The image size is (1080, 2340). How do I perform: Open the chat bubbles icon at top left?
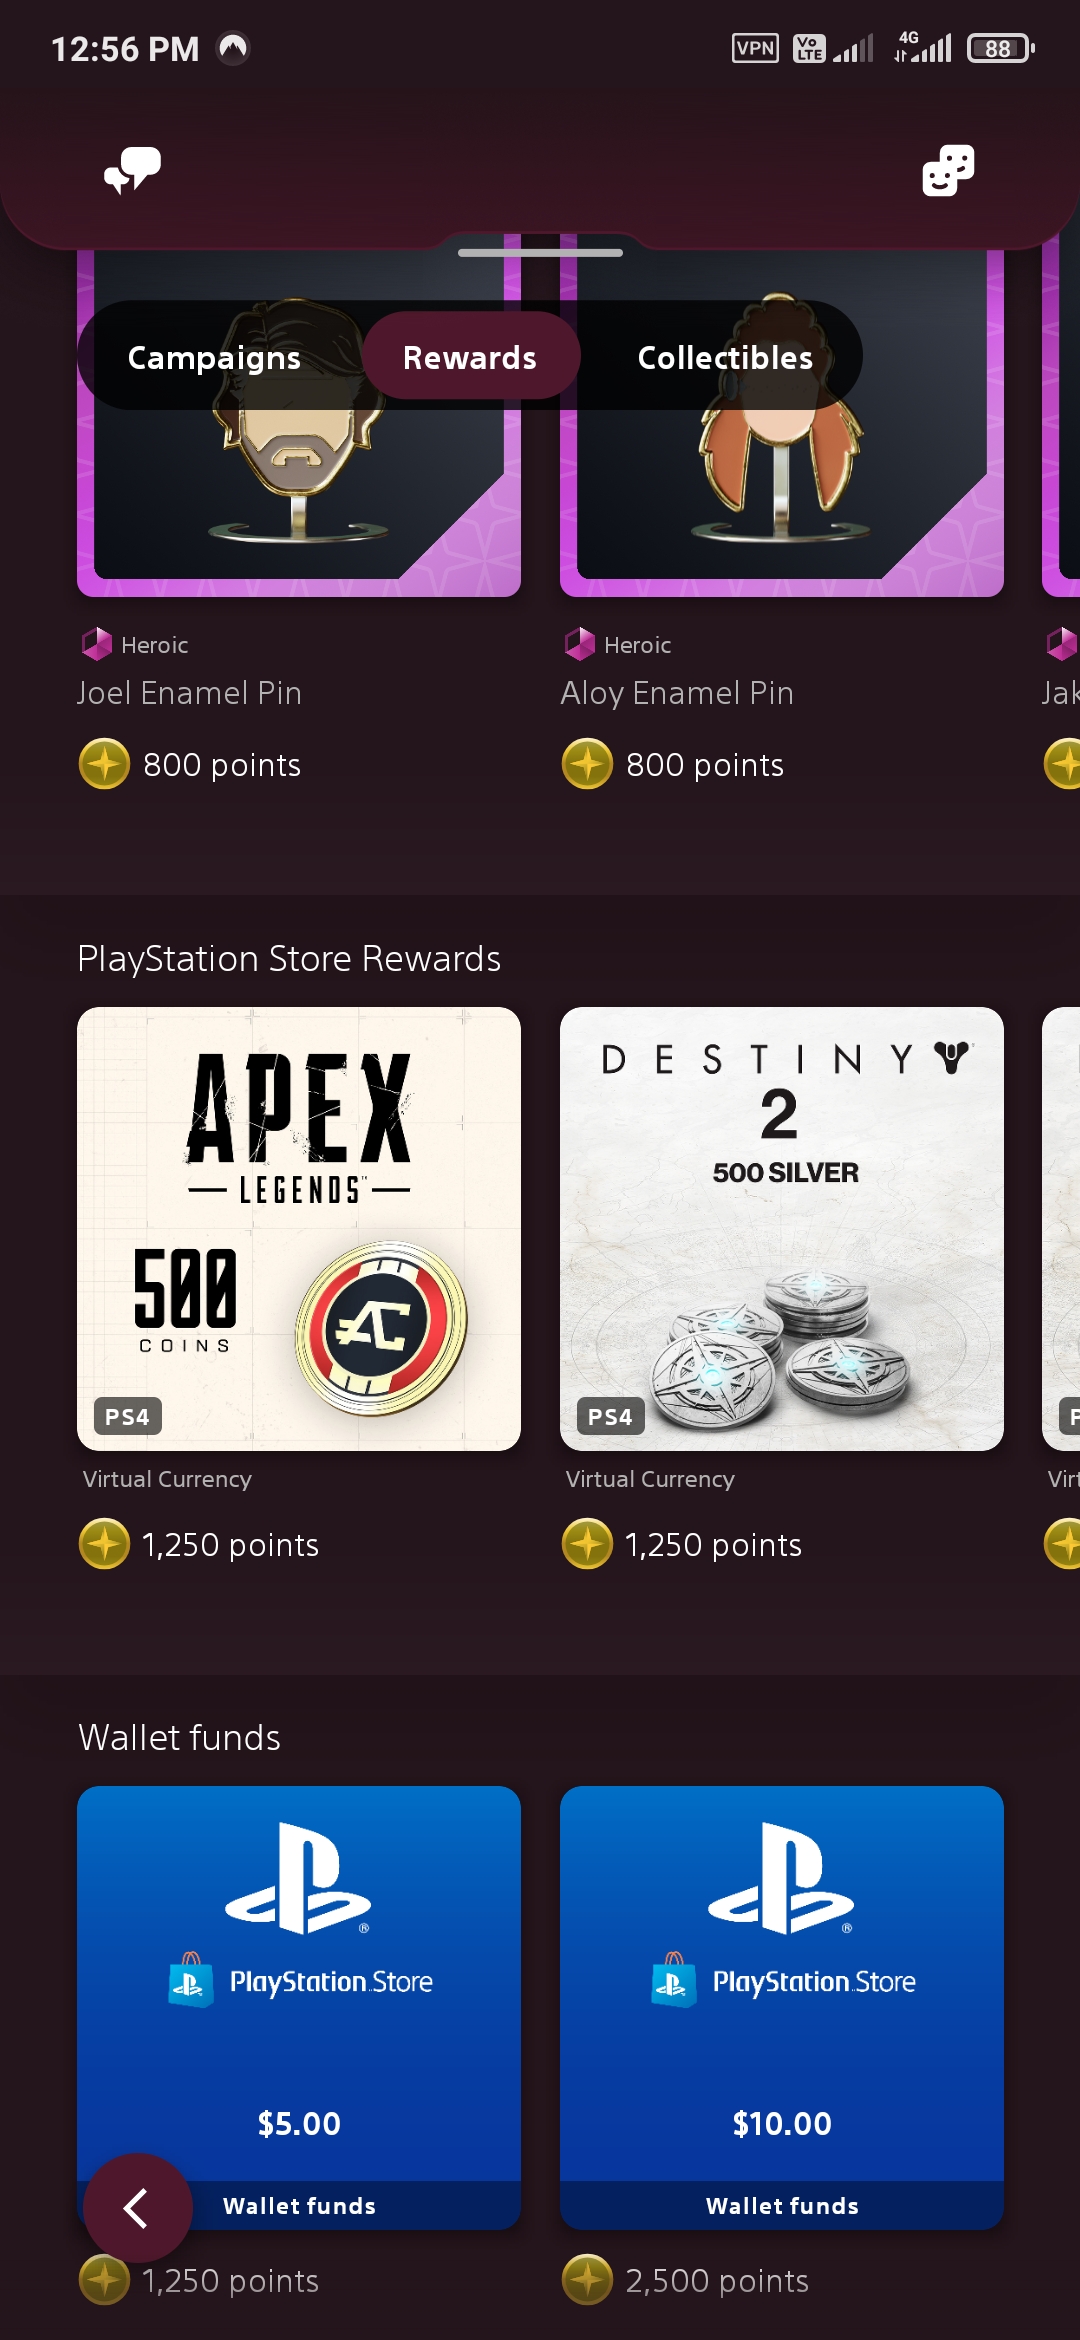tap(133, 170)
